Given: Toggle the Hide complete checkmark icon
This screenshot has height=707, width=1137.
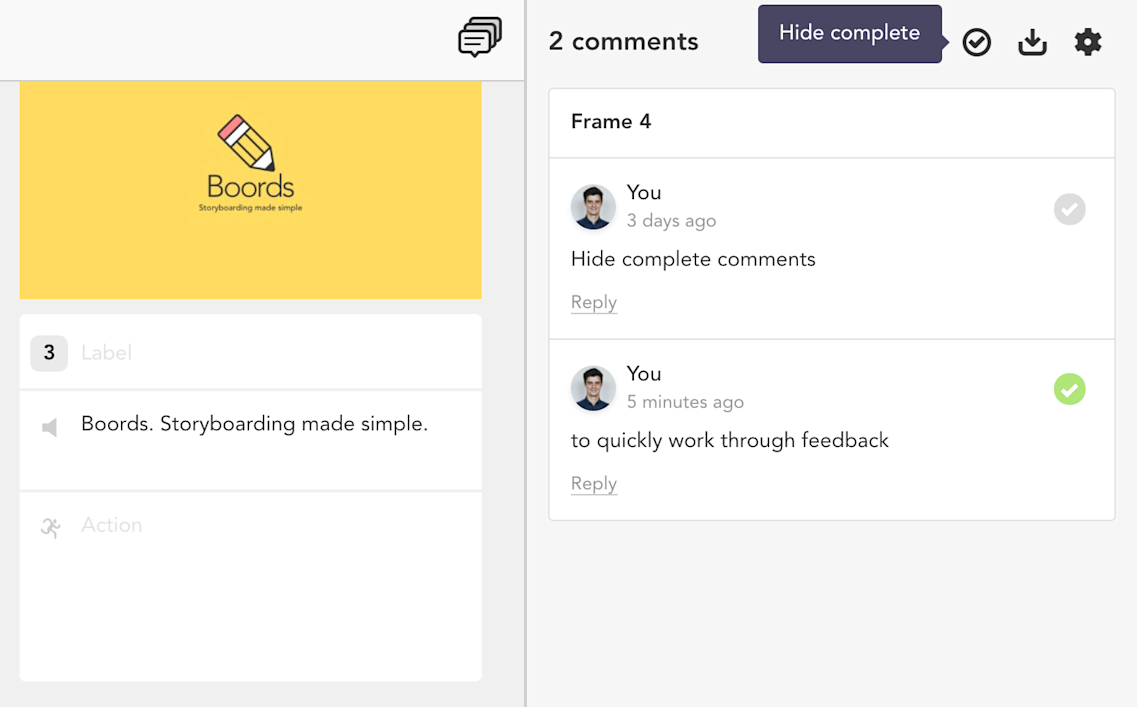Looking at the screenshot, I should click(976, 42).
